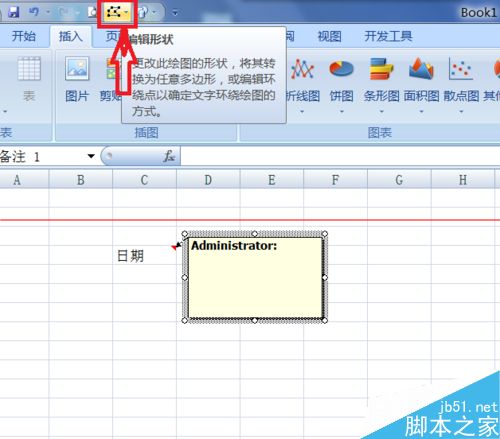
Task: Click the Administrator: text in comment box
Action: [x=234, y=246]
